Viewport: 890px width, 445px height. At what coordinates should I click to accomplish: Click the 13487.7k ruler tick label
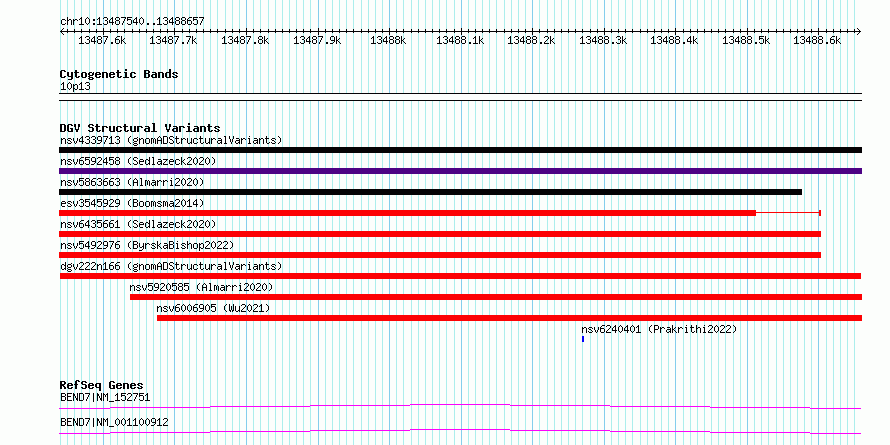pos(173,40)
